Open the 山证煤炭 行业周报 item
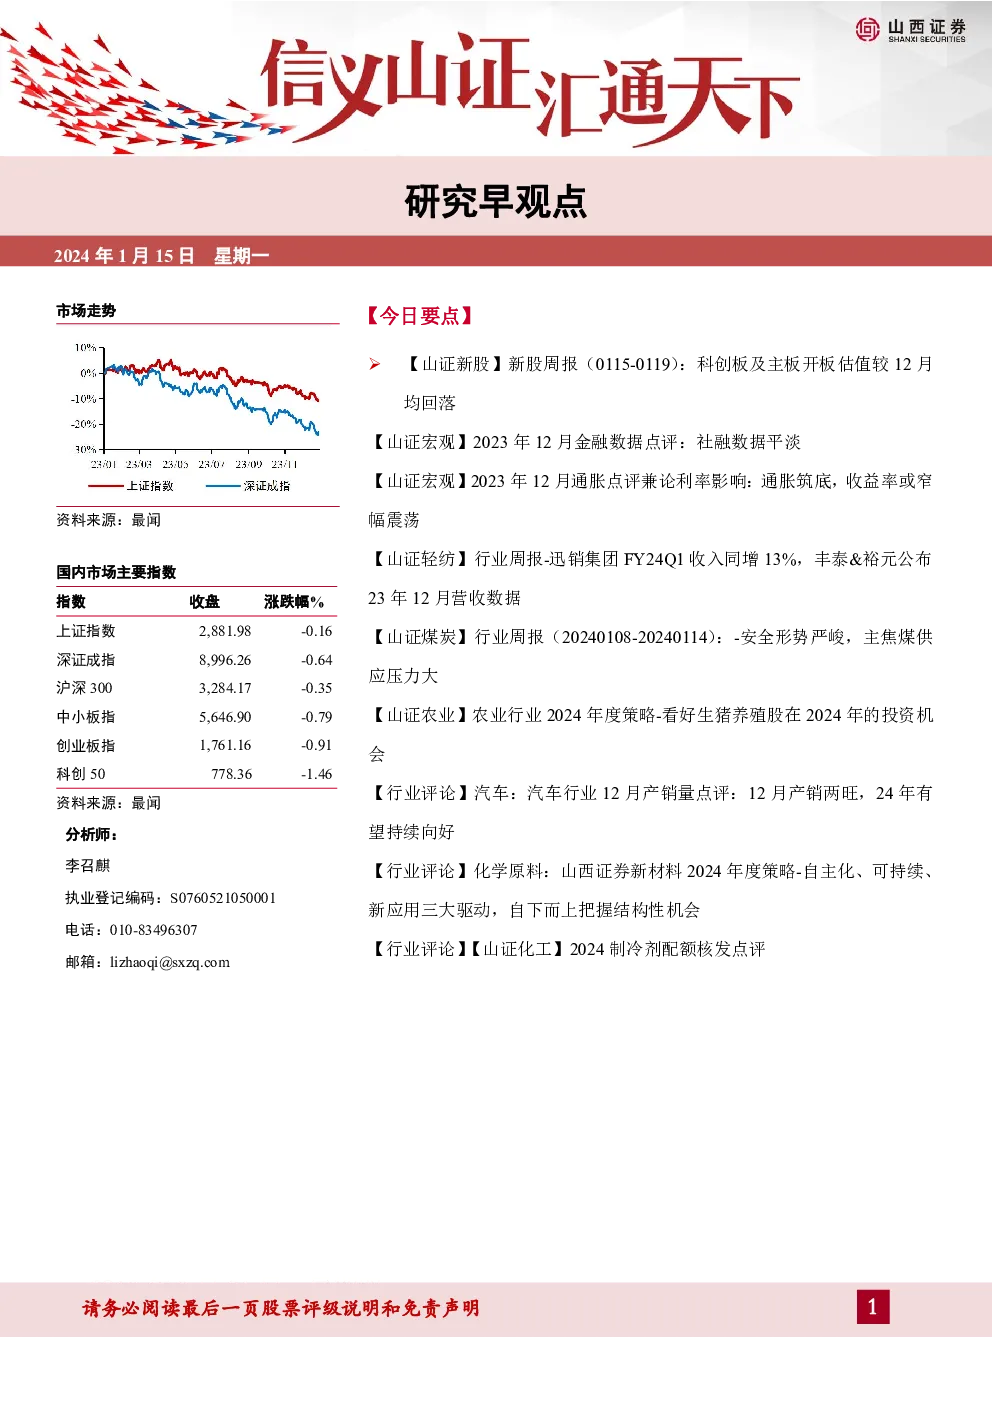The image size is (992, 1403). pyautogui.click(x=651, y=656)
